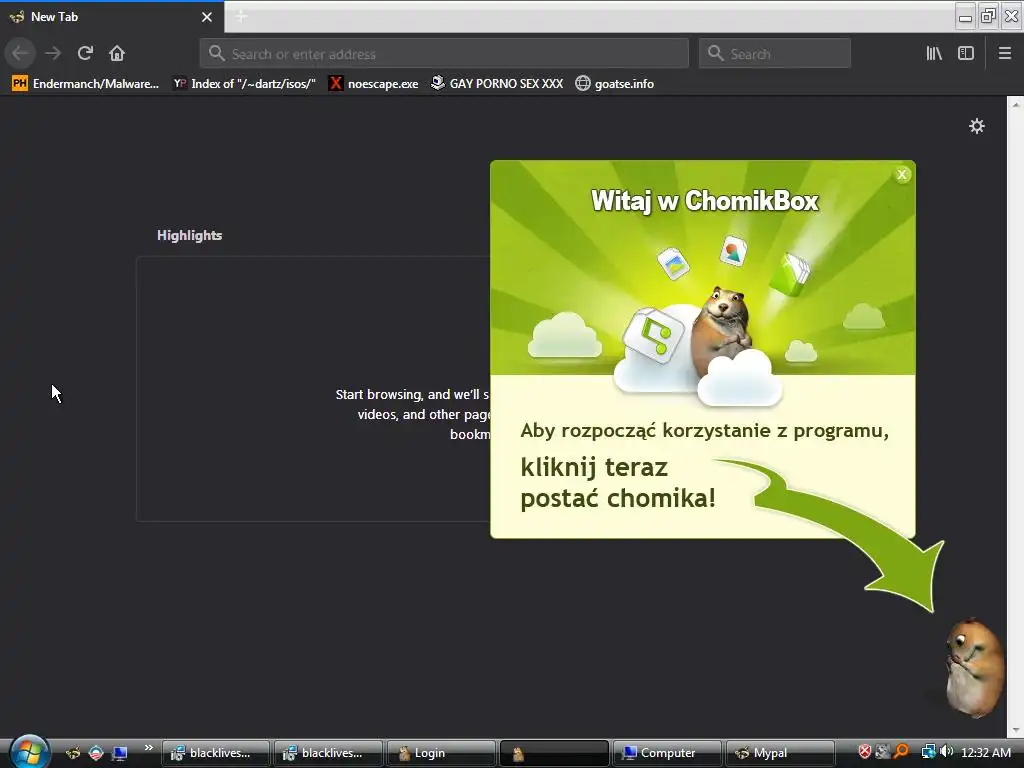This screenshot has height=768, width=1024.
Task: Close the ChomikBox welcome popup
Action: [902, 174]
